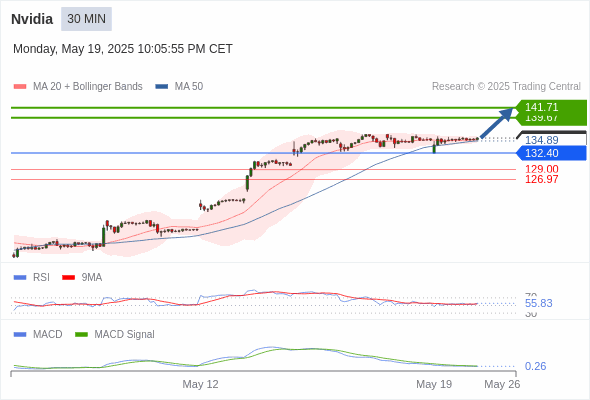Image resolution: width=590 pixels, height=400 pixels.
Task: Click the Research Trading Central copyright text
Action: (506, 87)
